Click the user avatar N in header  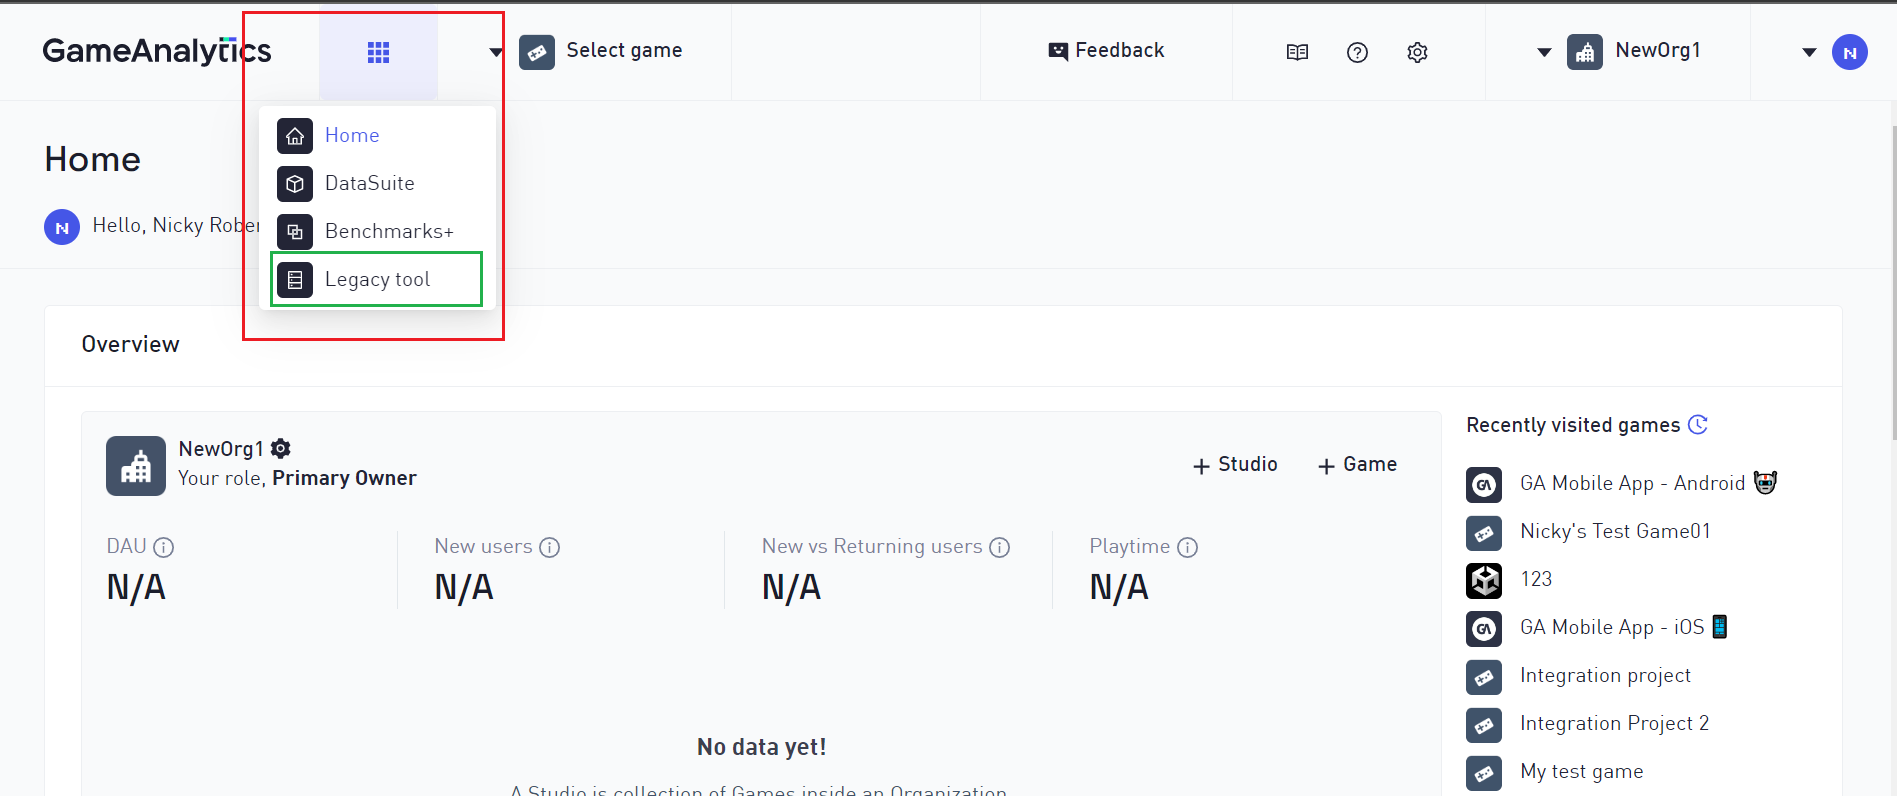[x=1850, y=52]
